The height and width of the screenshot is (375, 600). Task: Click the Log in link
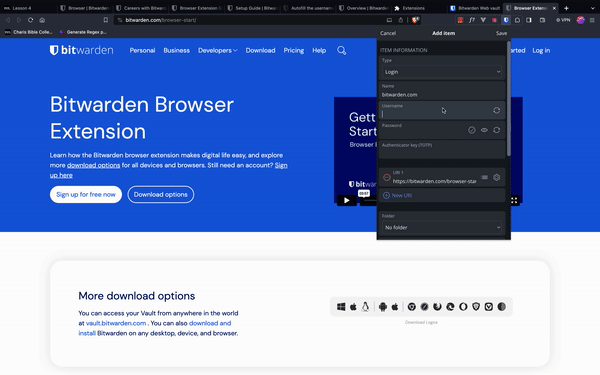541,51
